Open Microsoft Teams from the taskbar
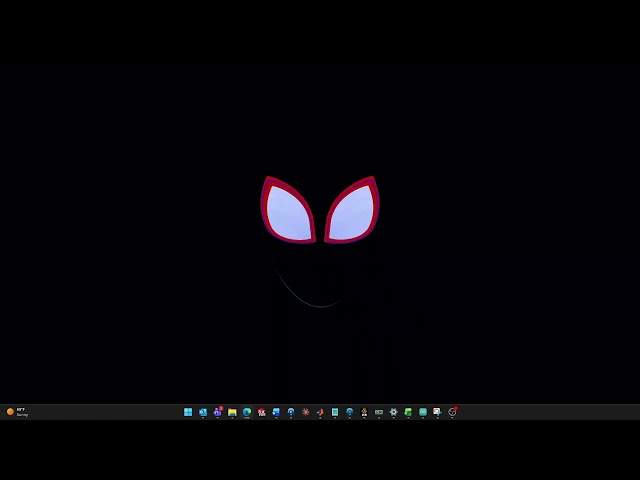This screenshot has width=640, height=480. tap(218, 412)
